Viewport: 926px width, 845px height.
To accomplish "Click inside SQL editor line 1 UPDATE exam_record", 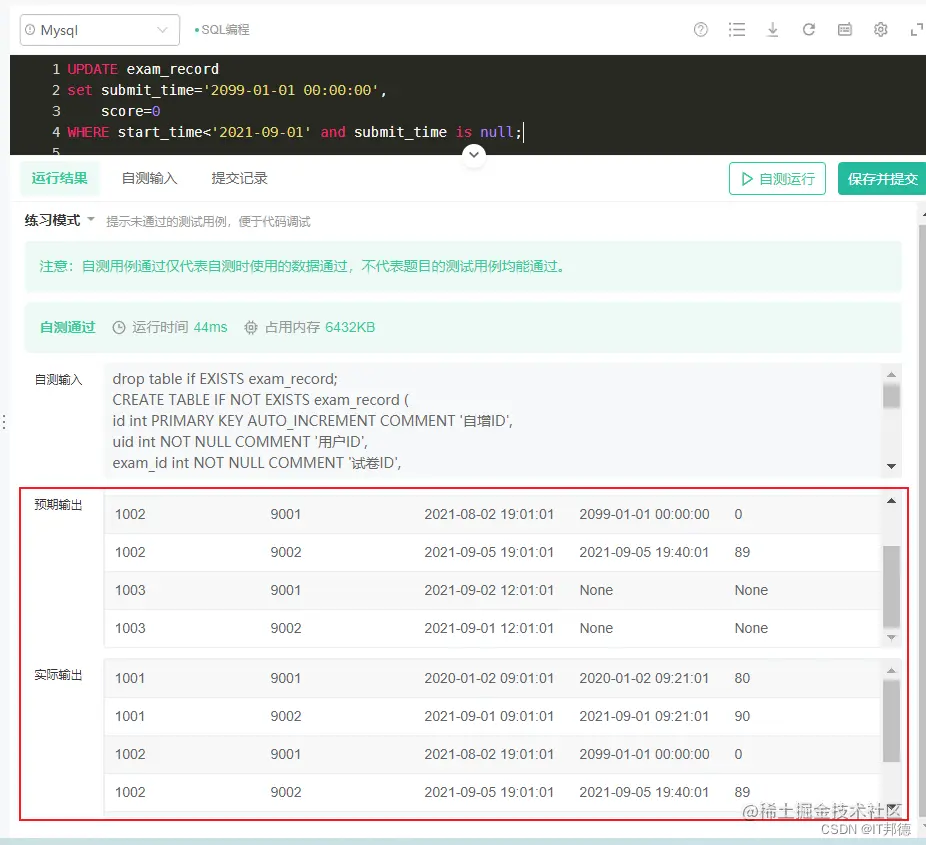I will 143,69.
